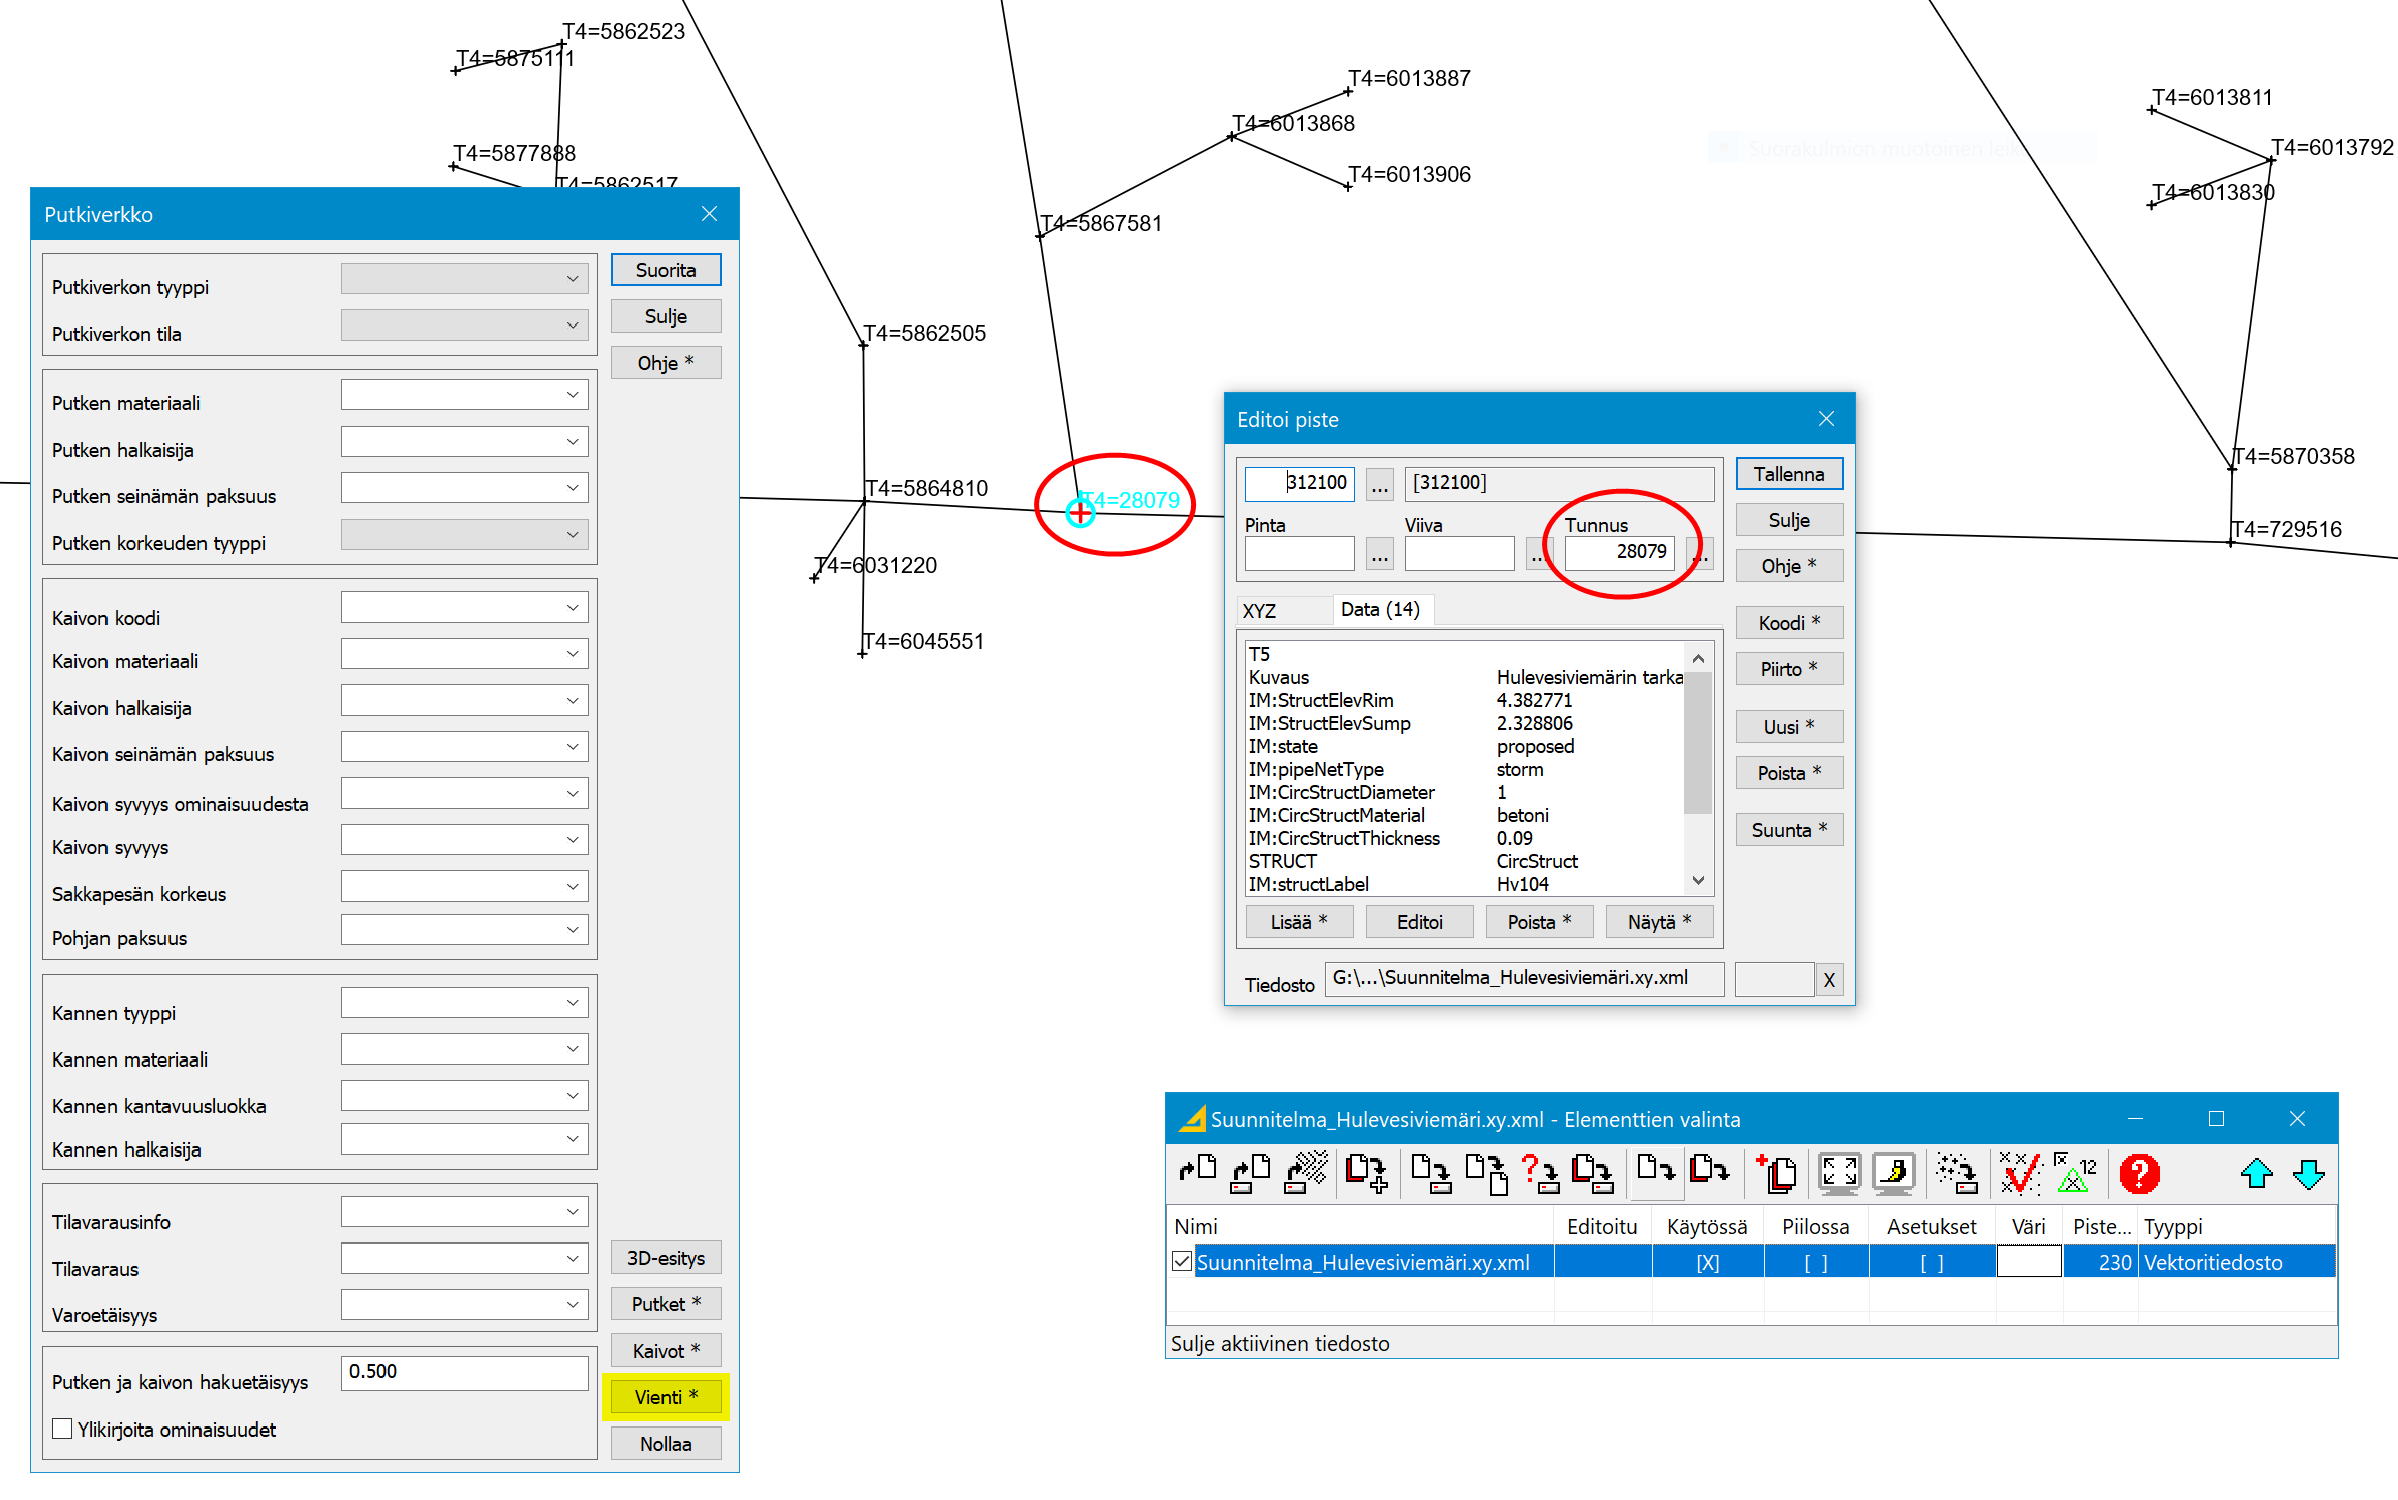Click the red question mark help icon
The image size is (2398, 1500).
pos(2139,1173)
